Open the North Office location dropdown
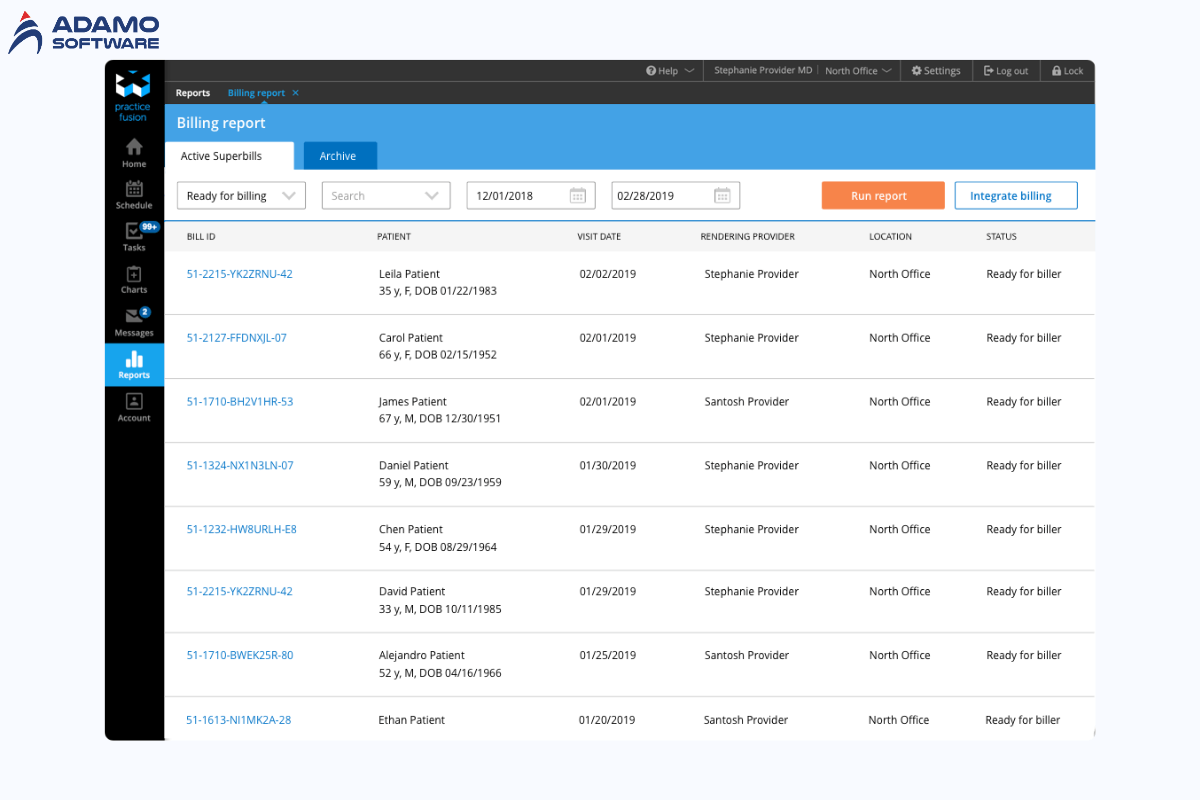This screenshot has height=800, width=1200. tap(857, 71)
